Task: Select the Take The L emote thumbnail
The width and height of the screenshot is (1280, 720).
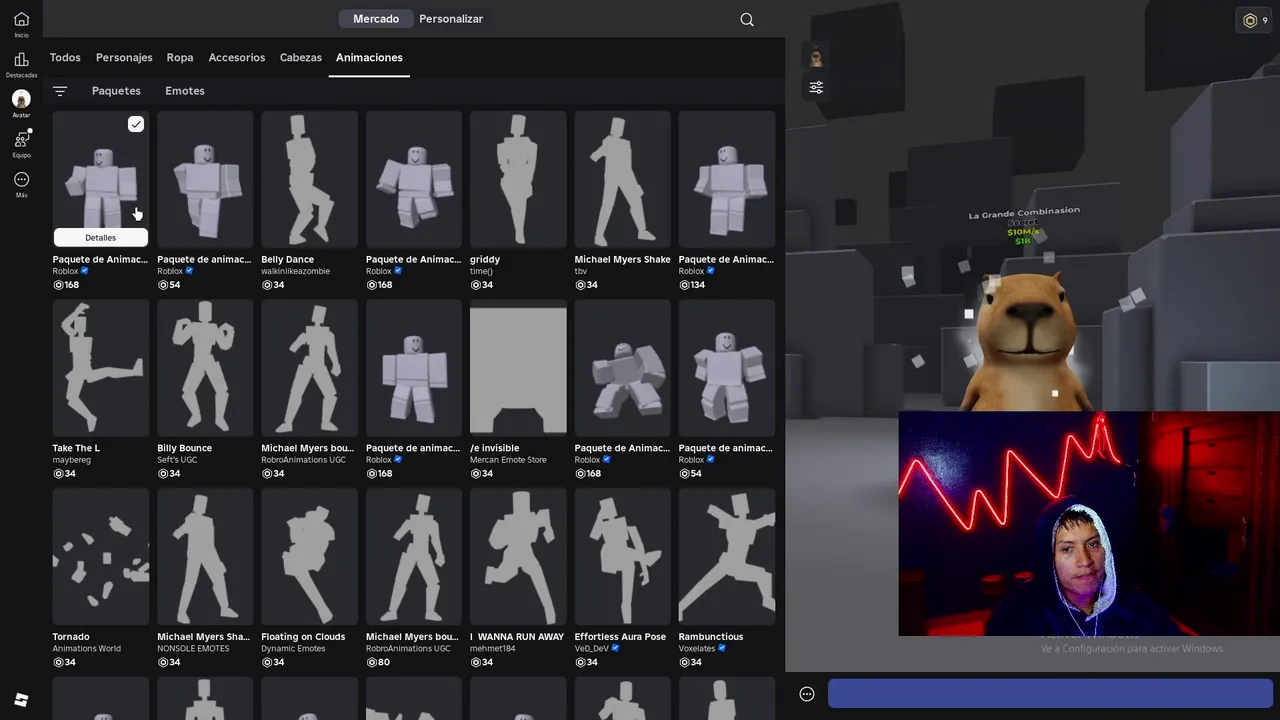Action: pyautogui.click(x=101, y=368)
